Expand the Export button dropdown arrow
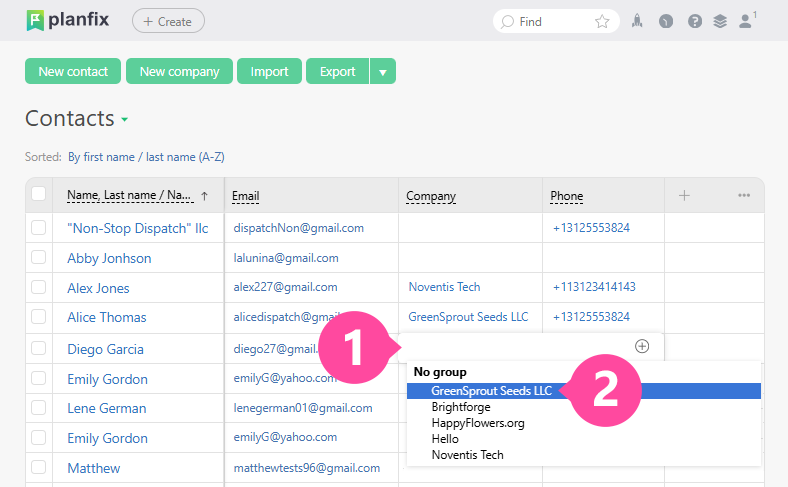The height and width of the screenshot is (487, 788). coord(383,71)
